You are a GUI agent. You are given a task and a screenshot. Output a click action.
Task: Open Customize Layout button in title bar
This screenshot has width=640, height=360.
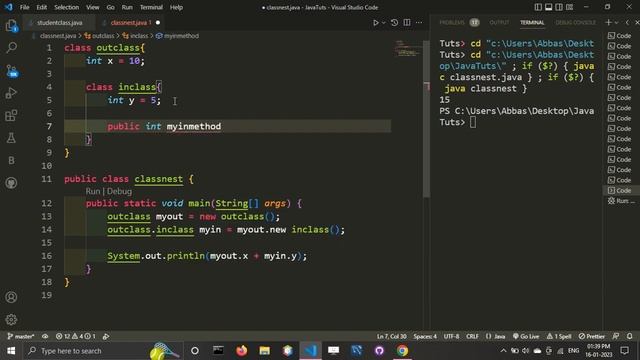[569, 7]
